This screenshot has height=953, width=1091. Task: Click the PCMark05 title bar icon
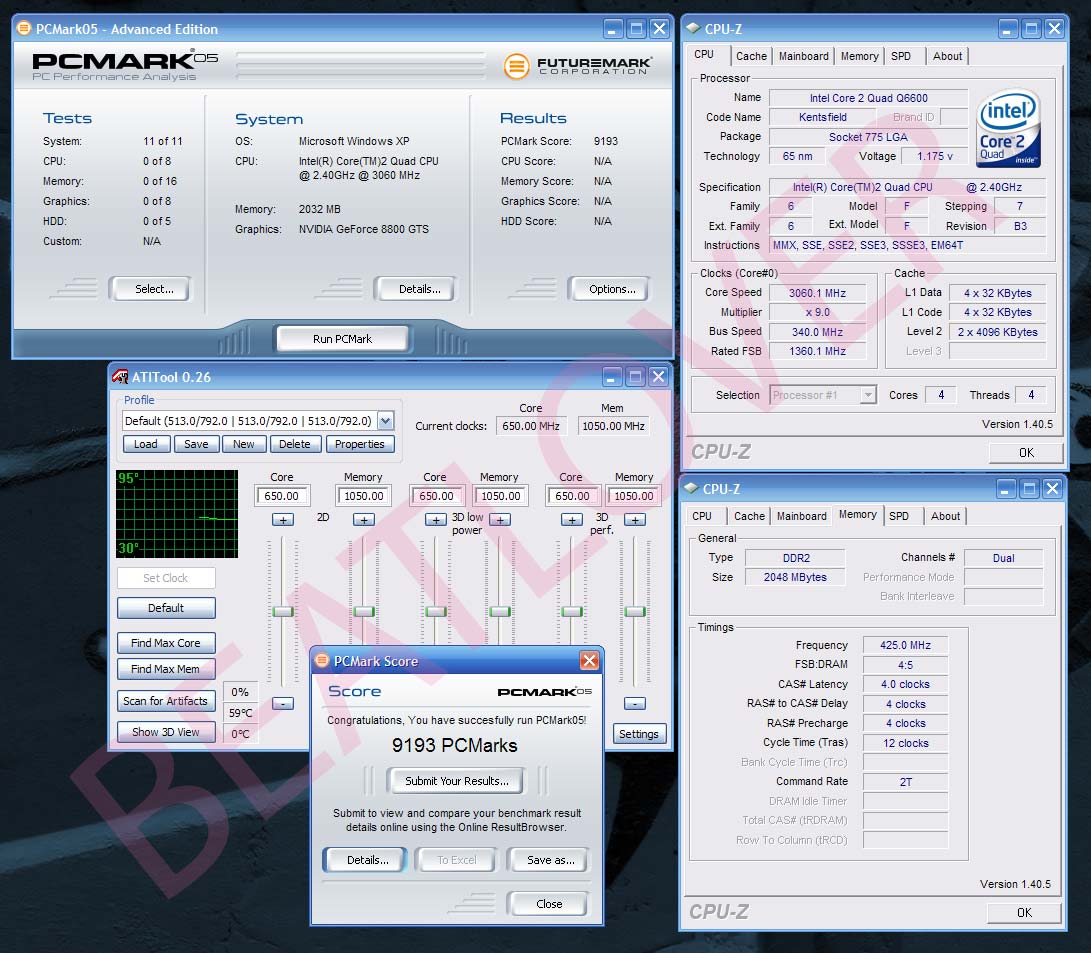[x=24, y=29]
